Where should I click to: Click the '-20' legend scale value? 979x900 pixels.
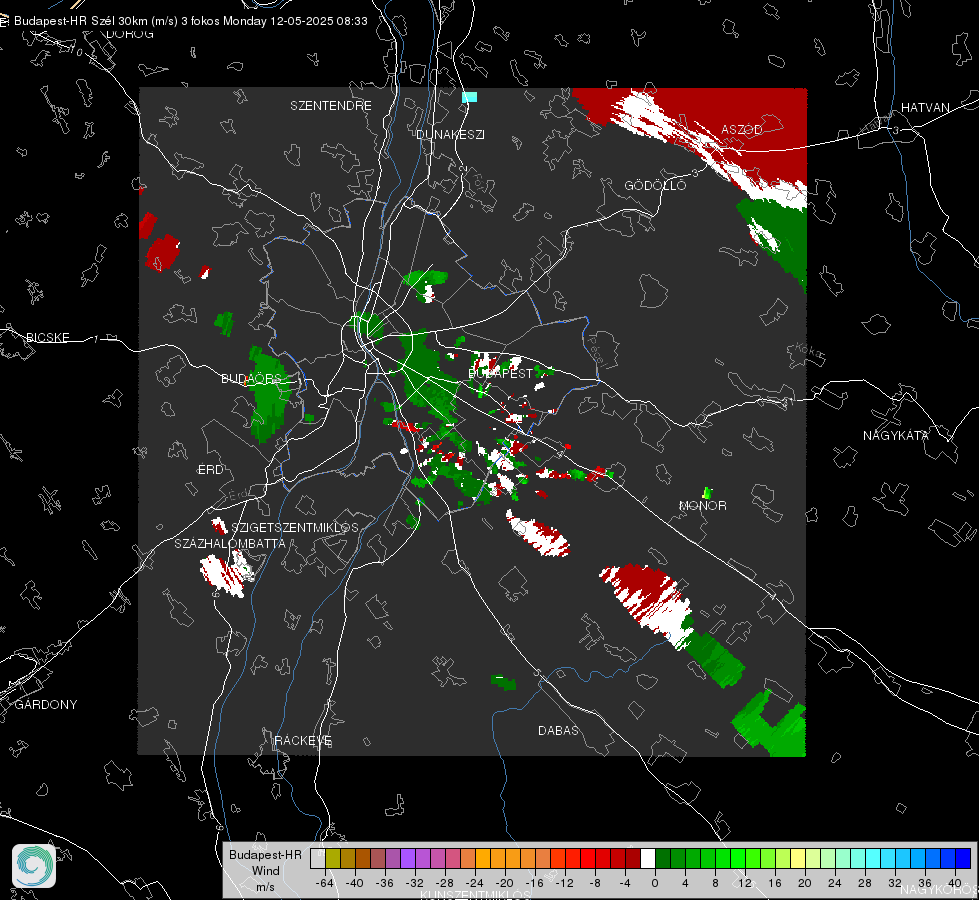[x=504, y=883]
